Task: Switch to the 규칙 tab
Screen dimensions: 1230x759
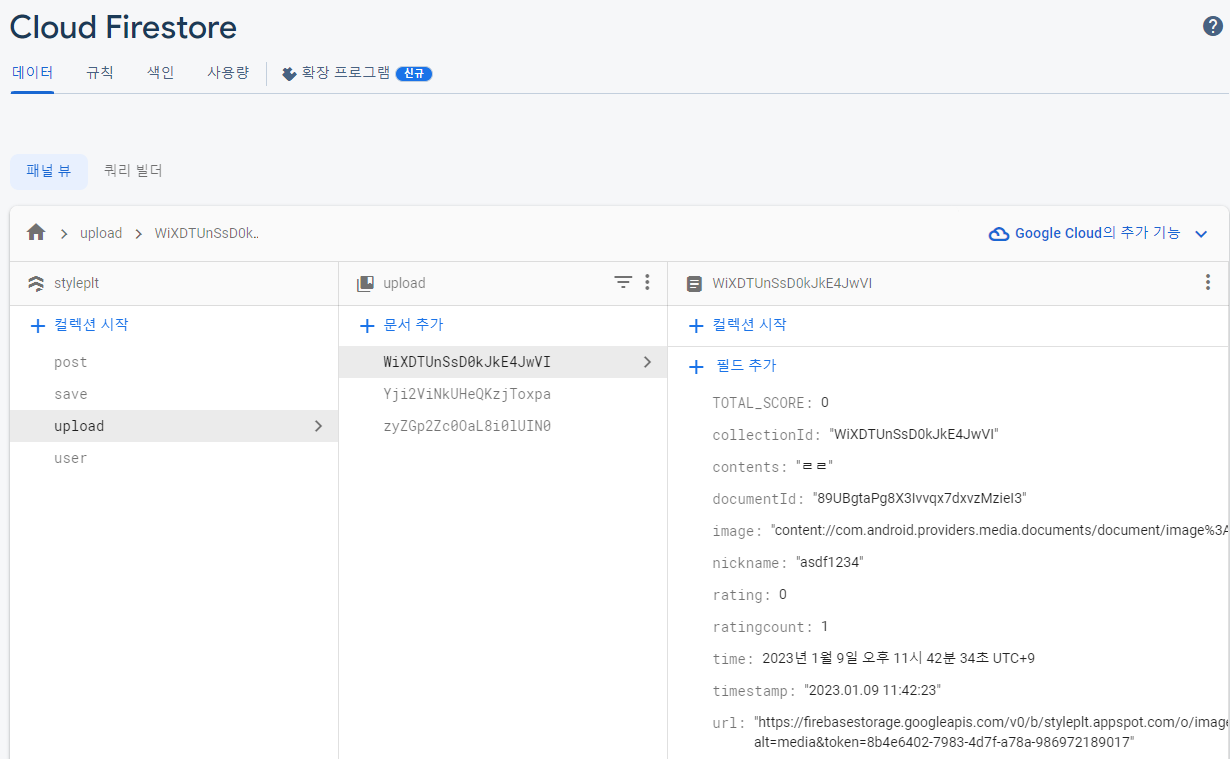Action: [x=100, y=73]
